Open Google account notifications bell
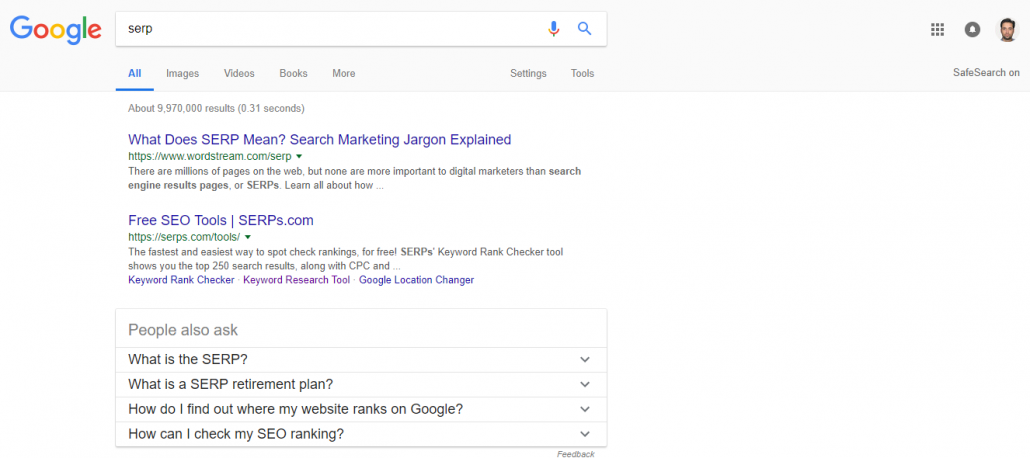1030x458 pixels. click(x=972, y=30)
